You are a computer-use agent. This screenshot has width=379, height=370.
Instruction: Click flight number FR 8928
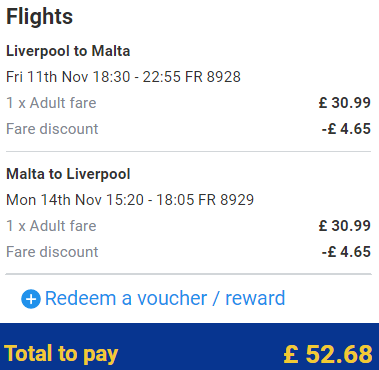tap(213, 77)
